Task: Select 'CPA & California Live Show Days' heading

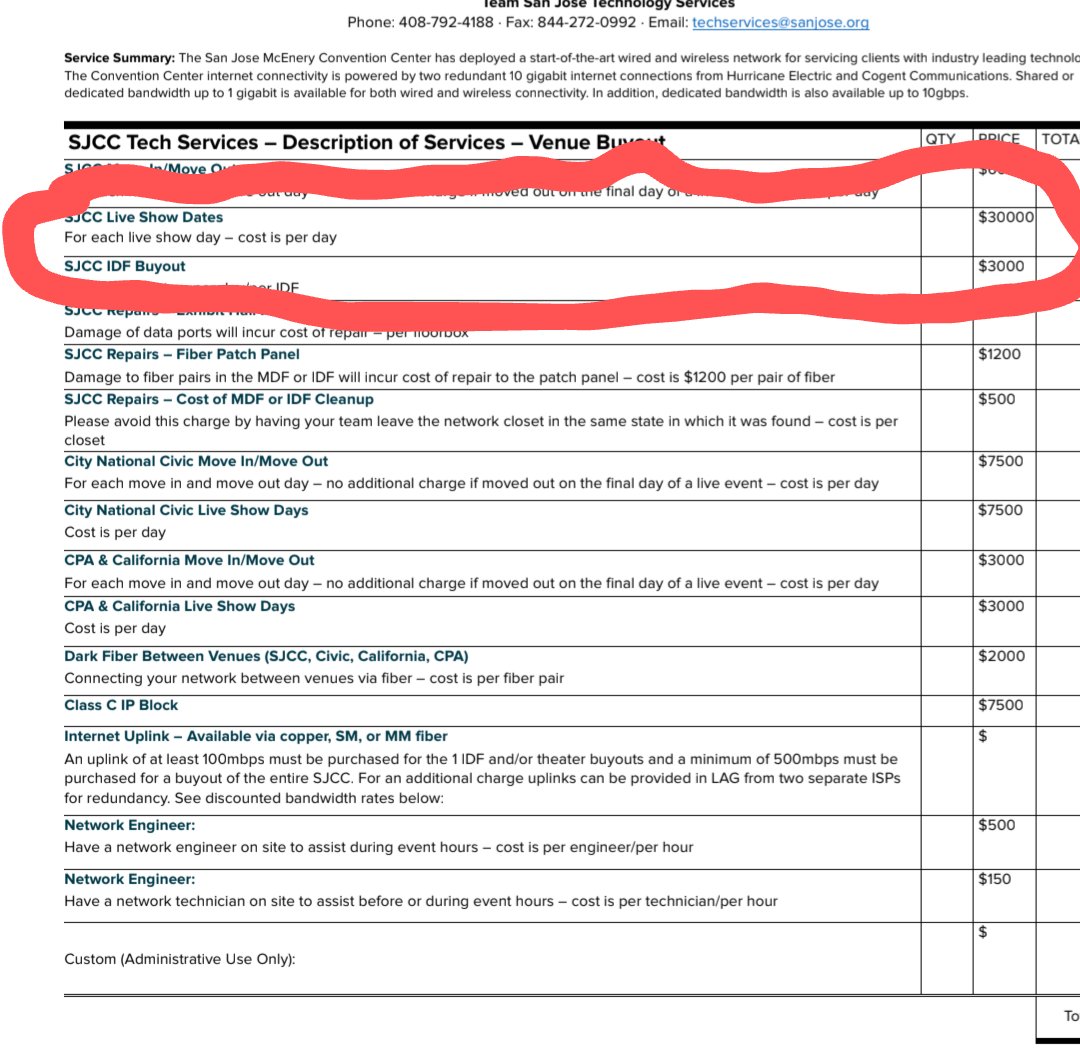Action: pos(179,606)
